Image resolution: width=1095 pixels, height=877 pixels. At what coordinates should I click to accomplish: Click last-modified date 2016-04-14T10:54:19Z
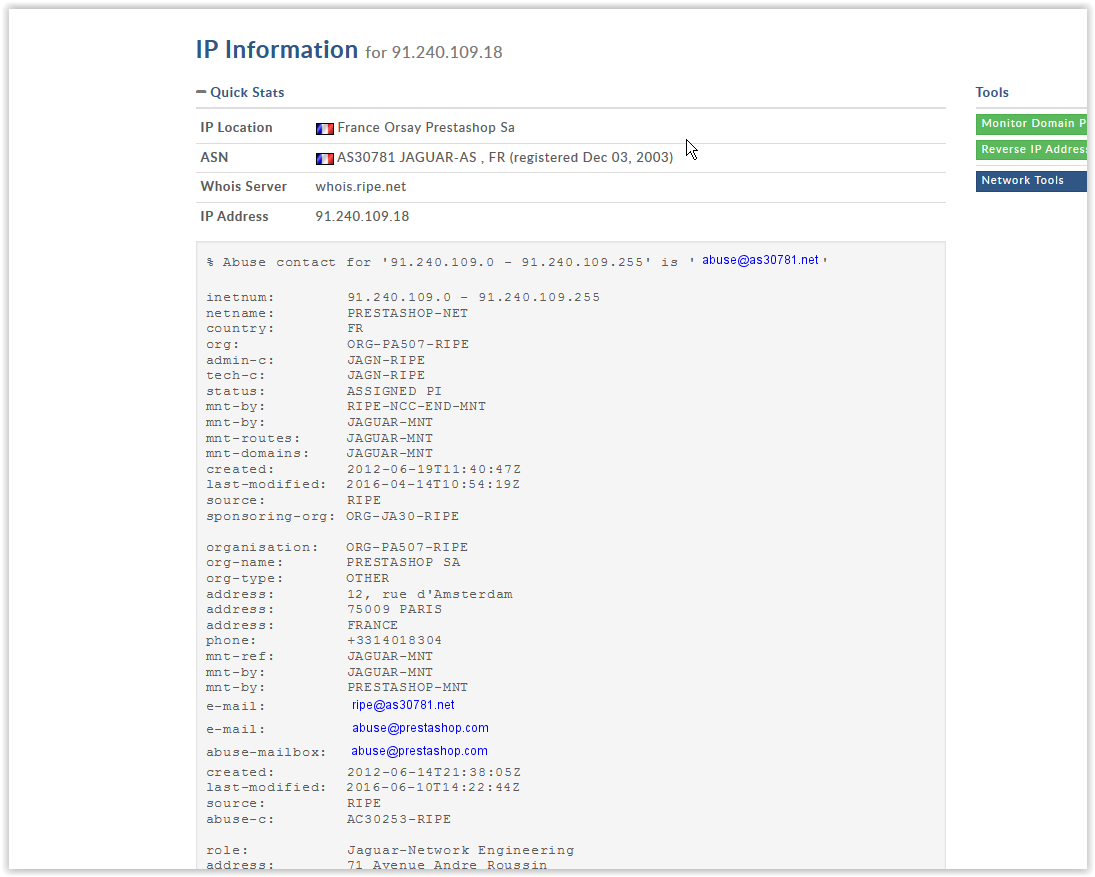pyautogui.click(x=433, y=484)
